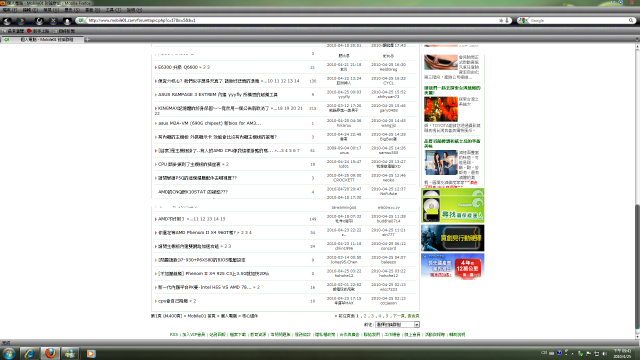This screenshot has width=640, height=360.
Task: Open the Phenom II X4 925 C3 thread
Action: coord(213,274)
